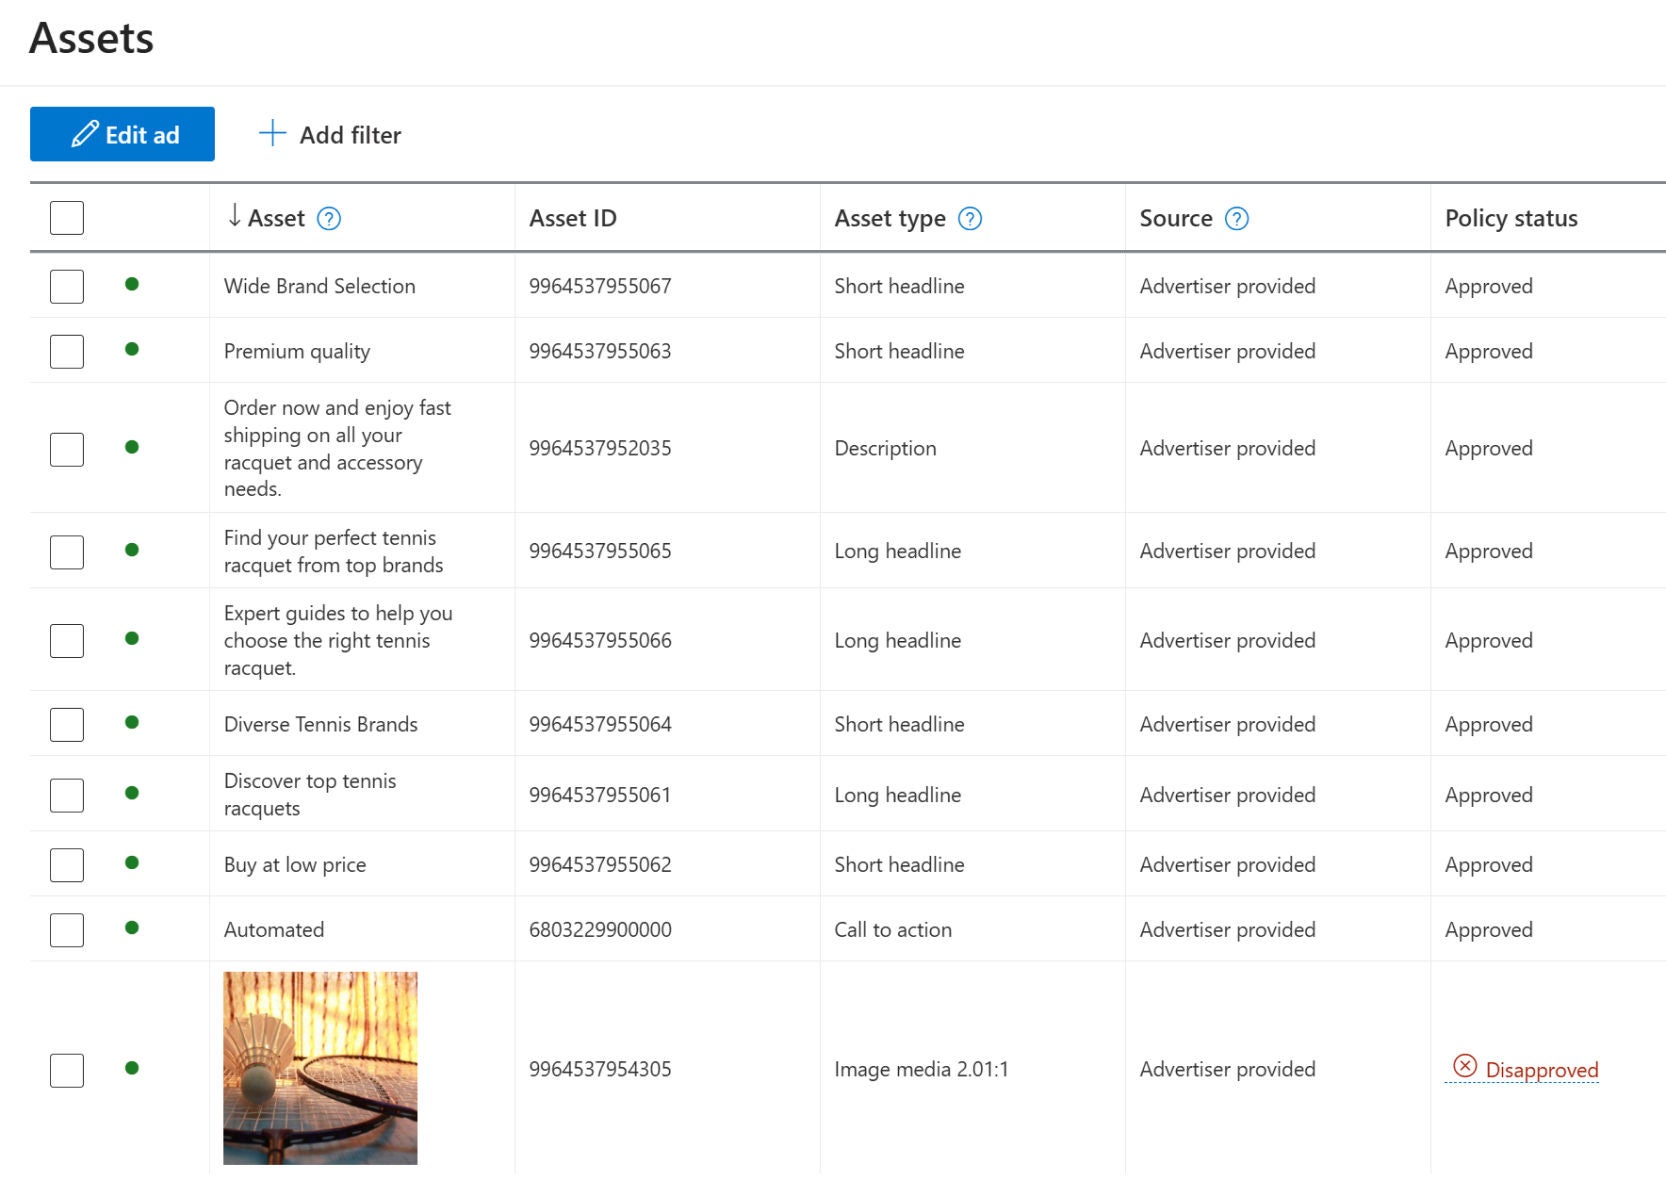Click the green status dot for Automated asset
The height and width of the screenshot is (1196, 1666).
(x=133, y=928)
